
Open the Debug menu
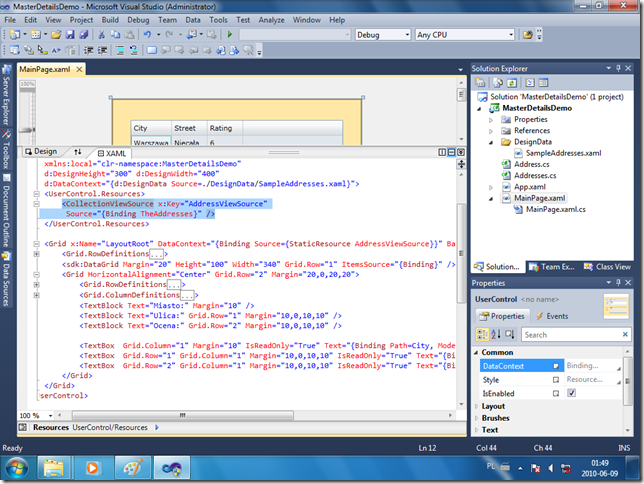tap(138, 20)
